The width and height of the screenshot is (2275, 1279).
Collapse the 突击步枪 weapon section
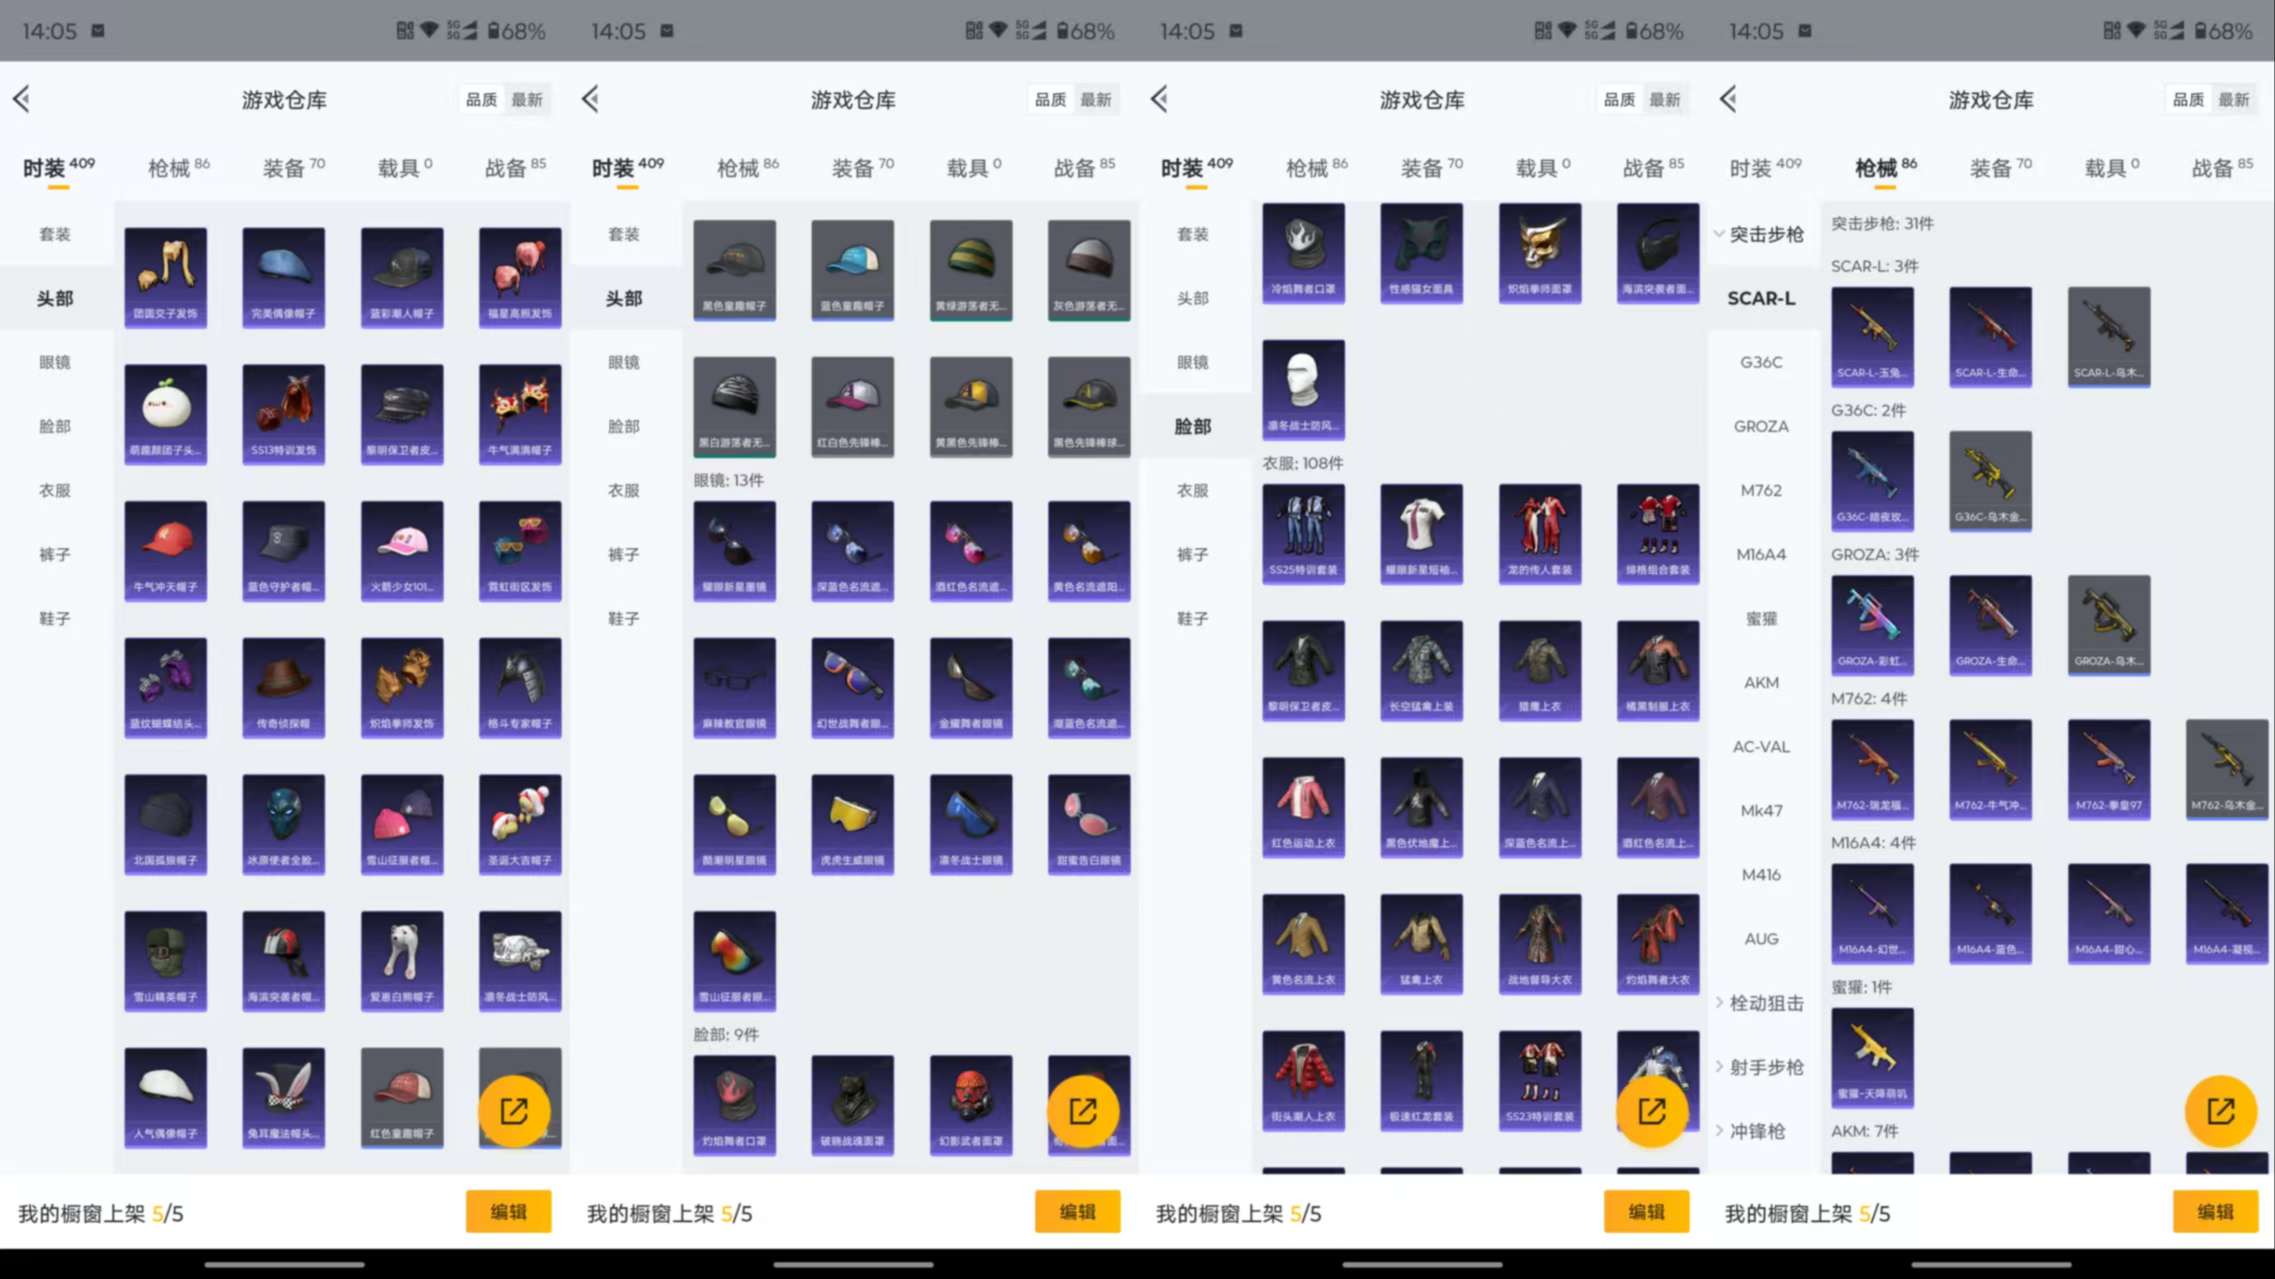click(x=1765, y=234)
